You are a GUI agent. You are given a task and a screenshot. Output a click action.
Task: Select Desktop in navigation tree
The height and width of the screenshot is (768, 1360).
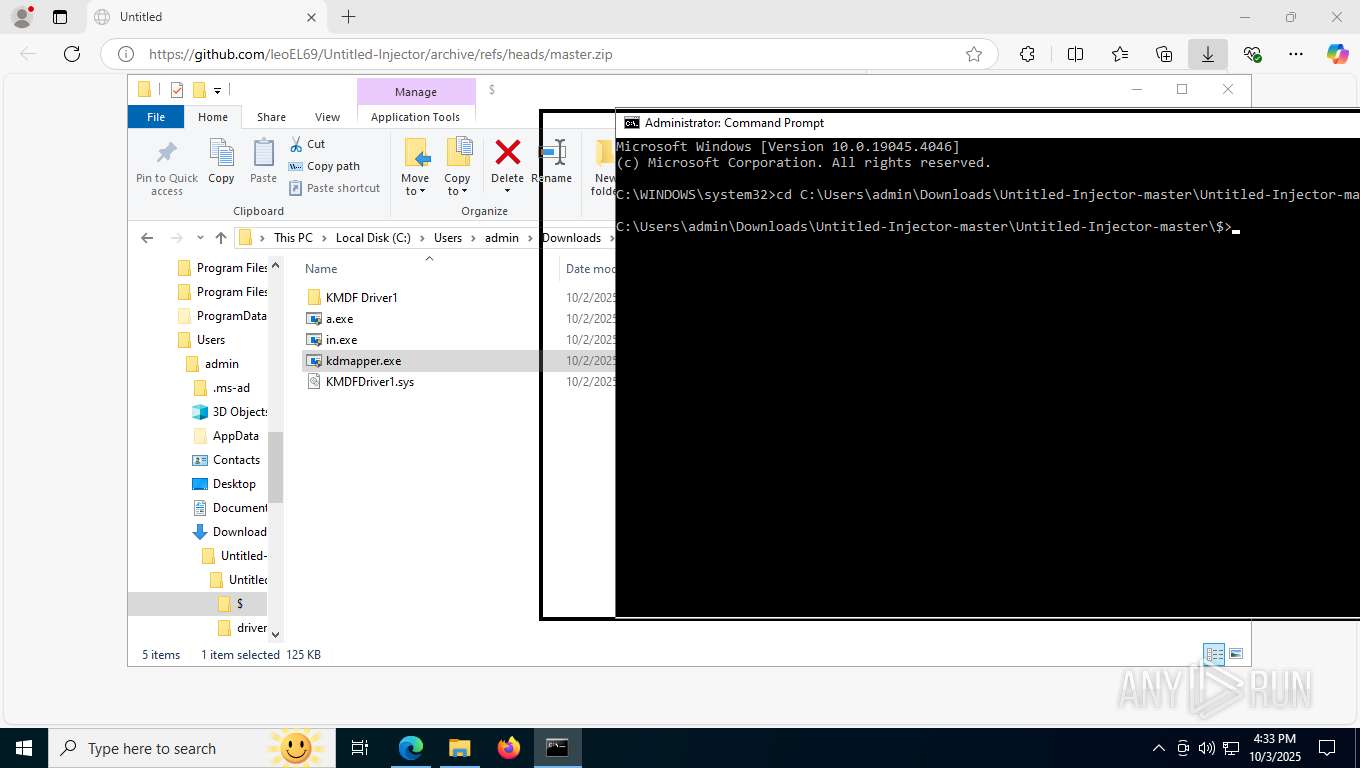coord(226,484)
